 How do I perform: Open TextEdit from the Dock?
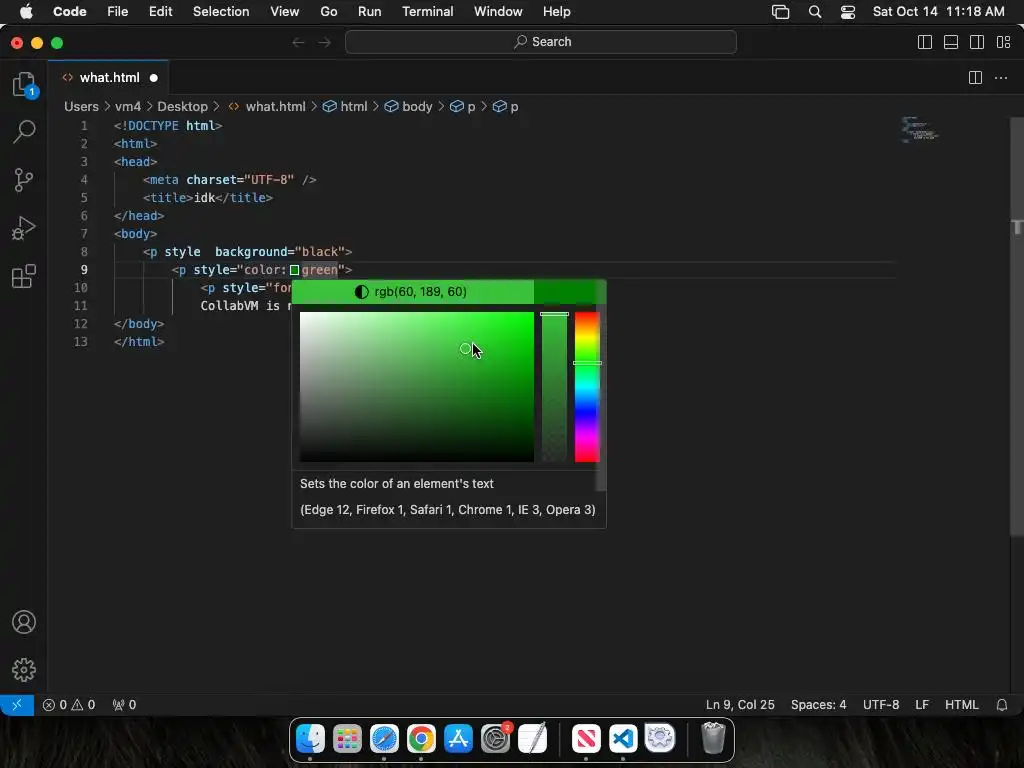pyautogui.click(x=533, y=739)
